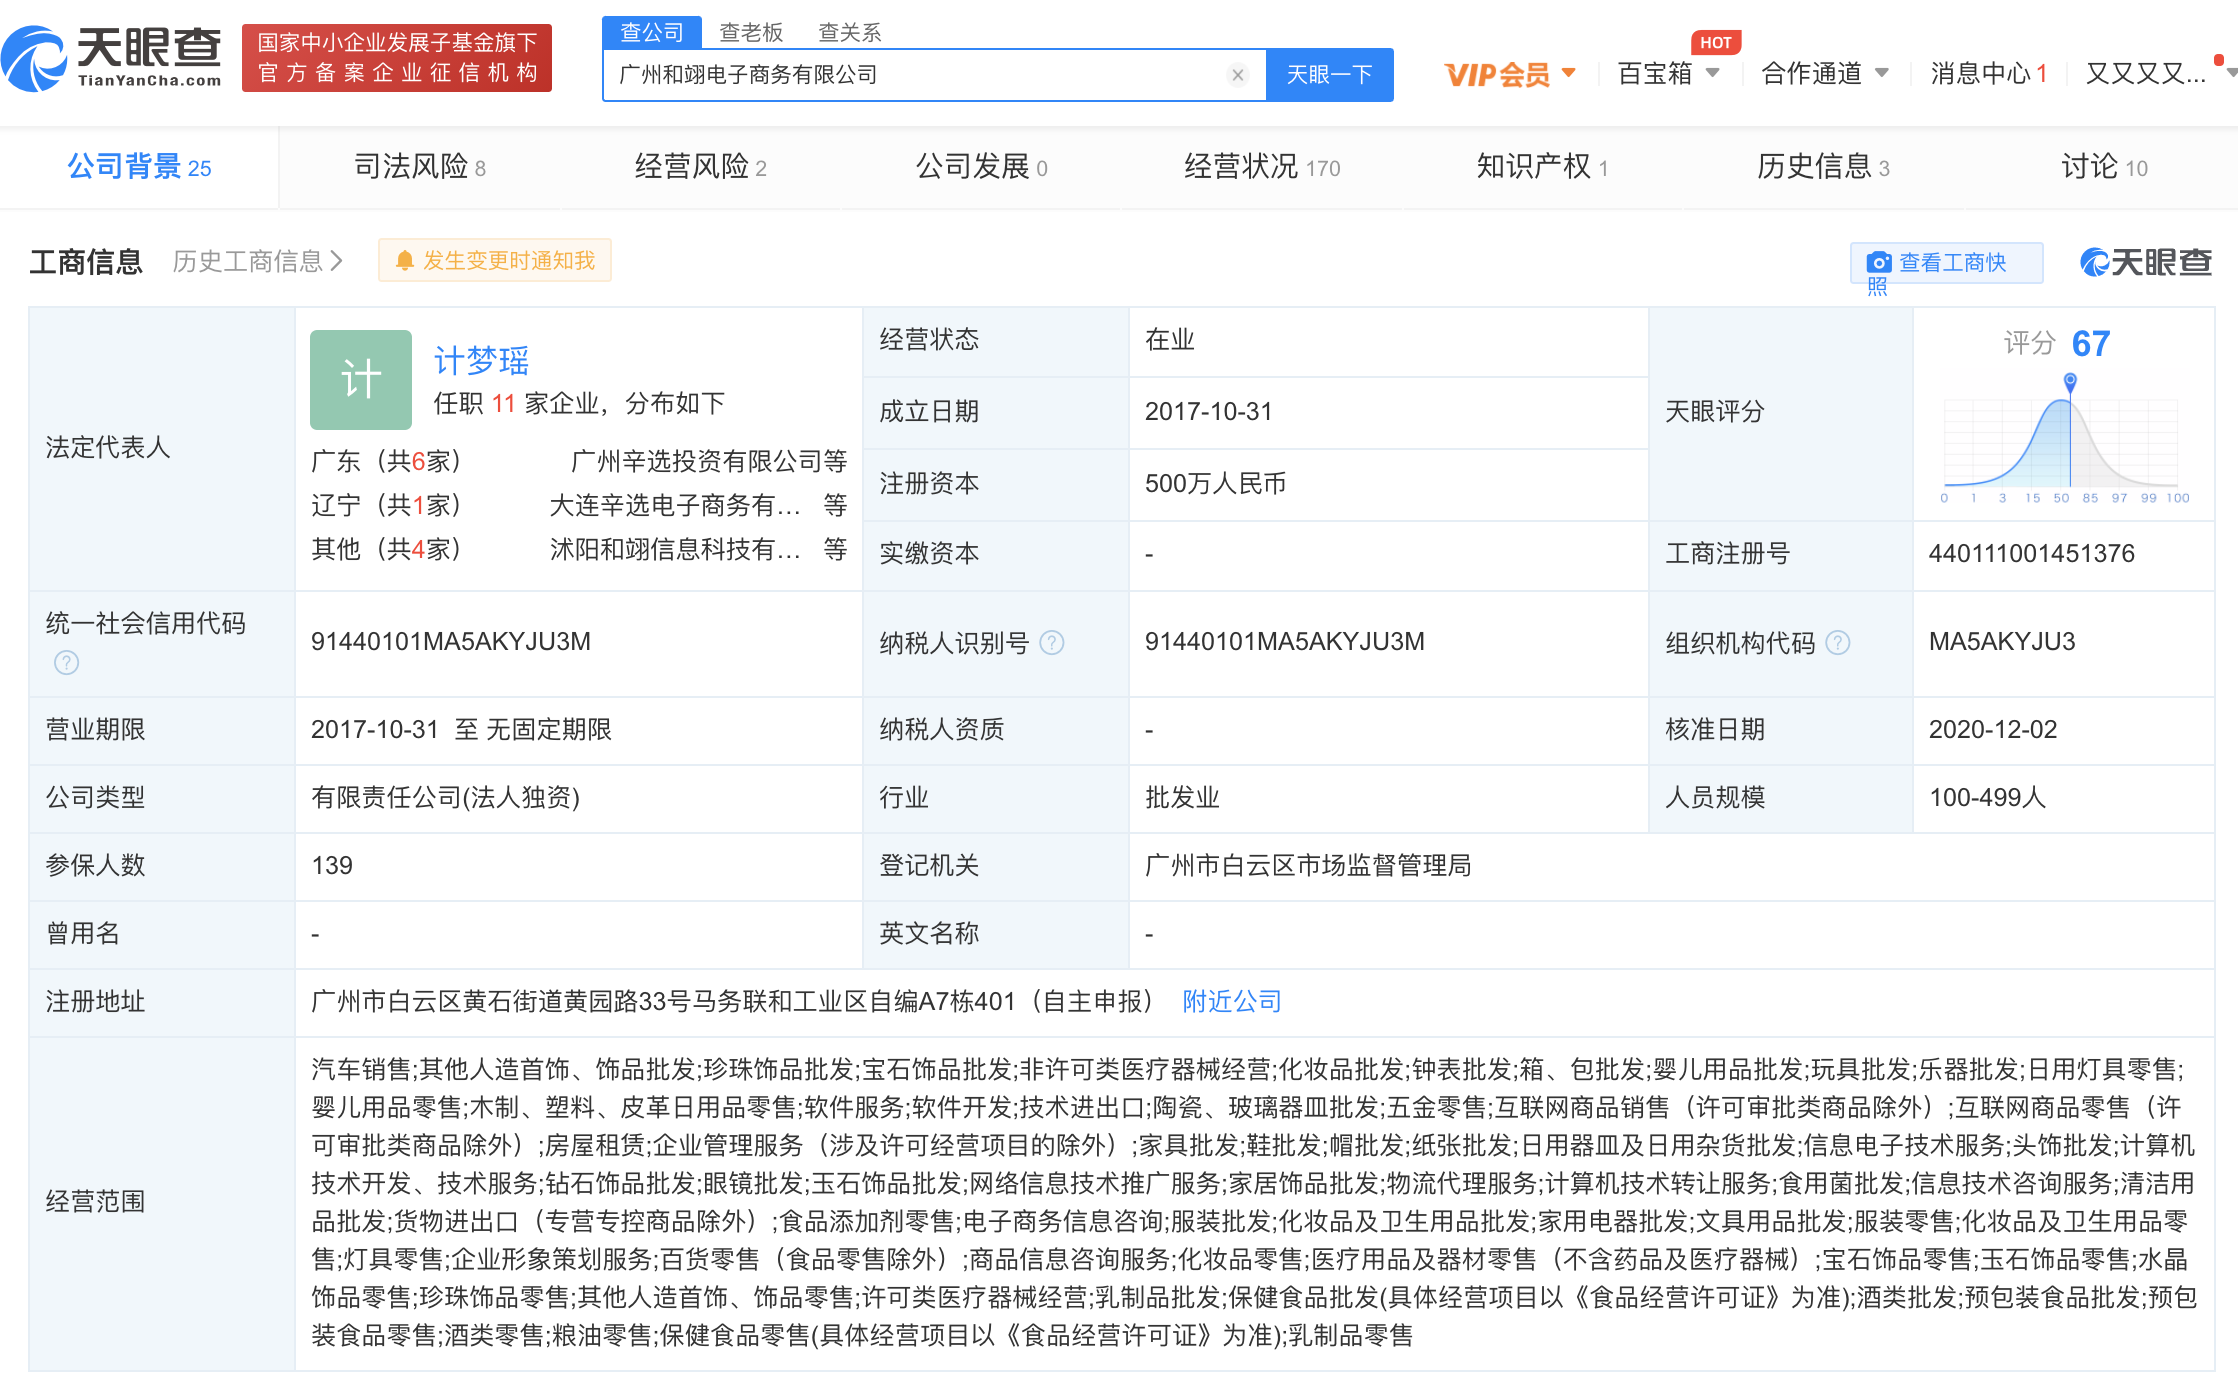Select the 查老板 search mode tab

pyautogui.click(x=750, y=32)
